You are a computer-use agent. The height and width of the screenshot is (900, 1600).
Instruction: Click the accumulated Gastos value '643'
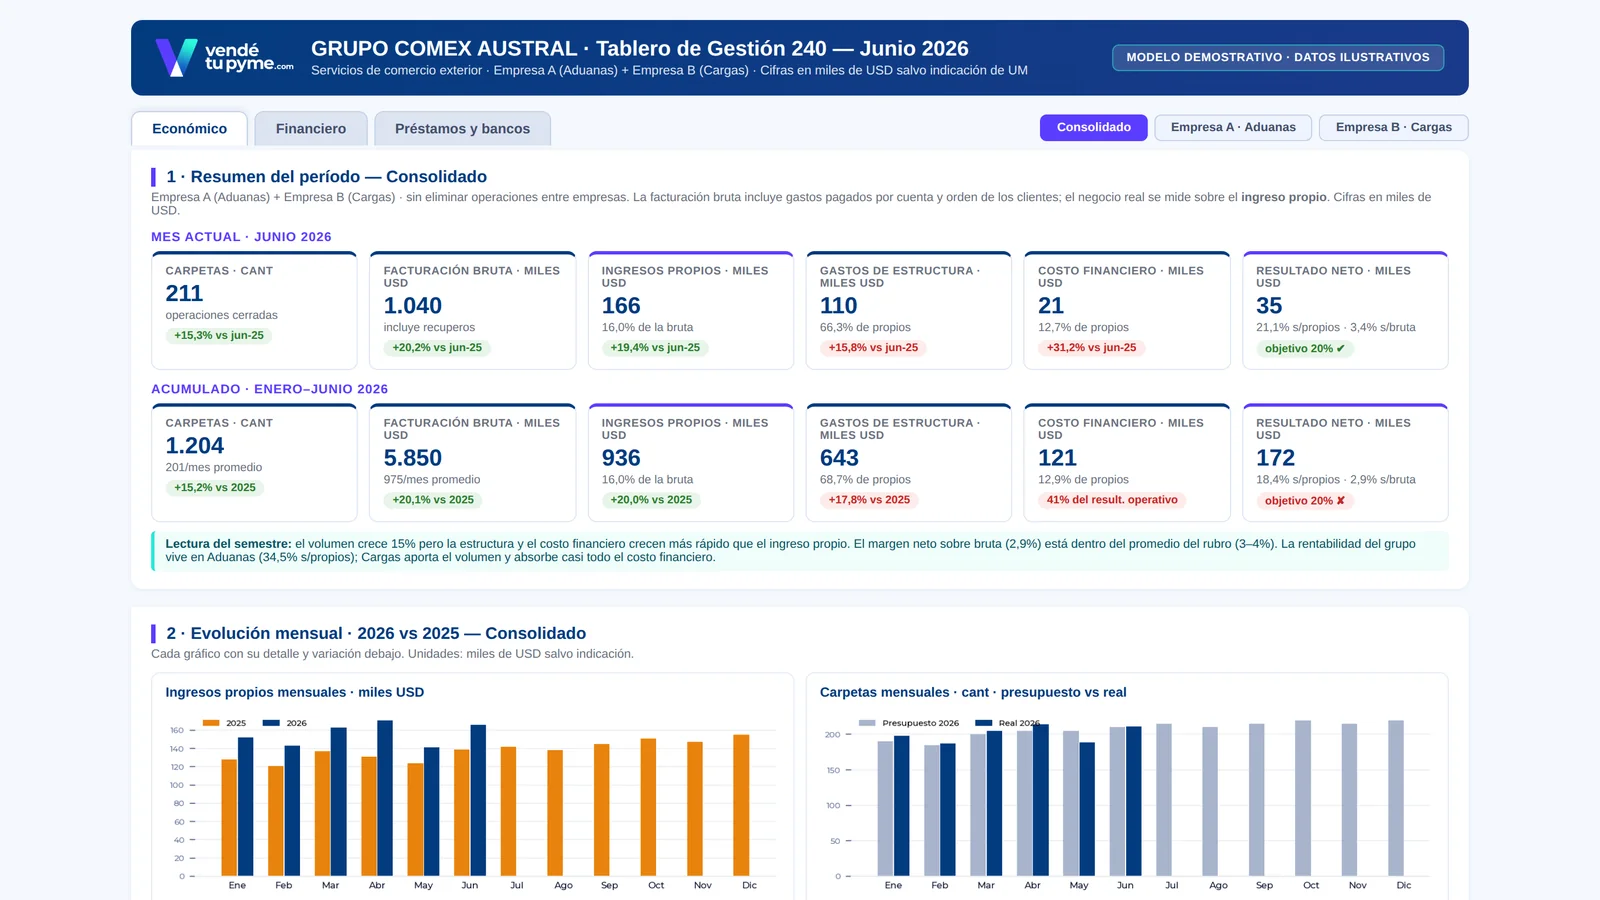coord(839,457)
